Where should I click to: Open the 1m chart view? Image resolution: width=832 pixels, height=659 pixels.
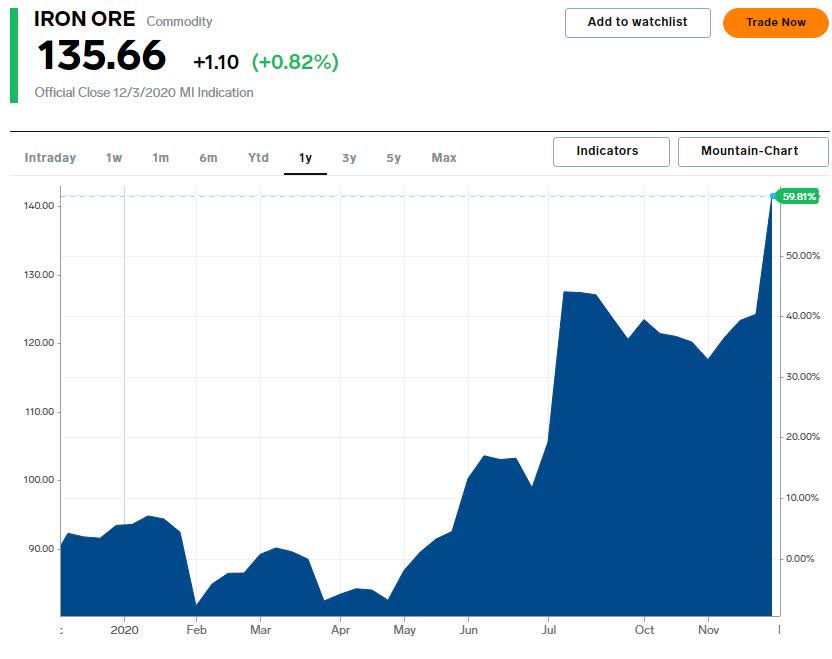[161, 157]
